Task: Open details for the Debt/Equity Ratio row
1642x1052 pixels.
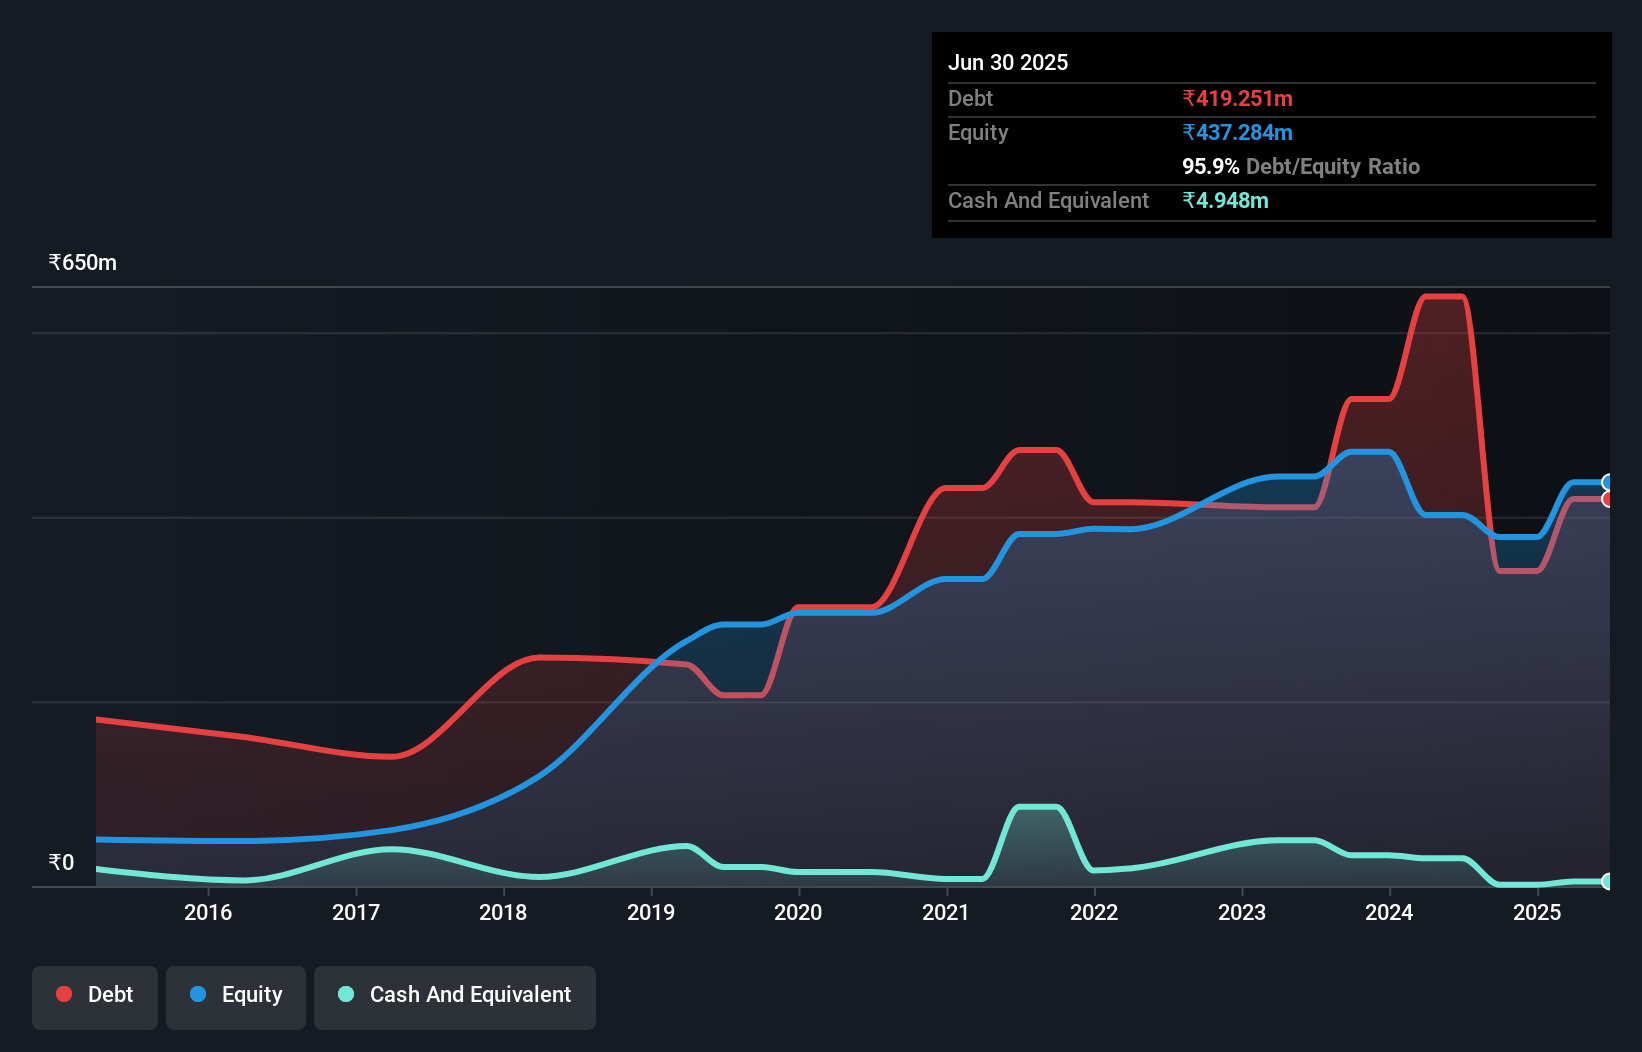Action: click(1301, 167)
